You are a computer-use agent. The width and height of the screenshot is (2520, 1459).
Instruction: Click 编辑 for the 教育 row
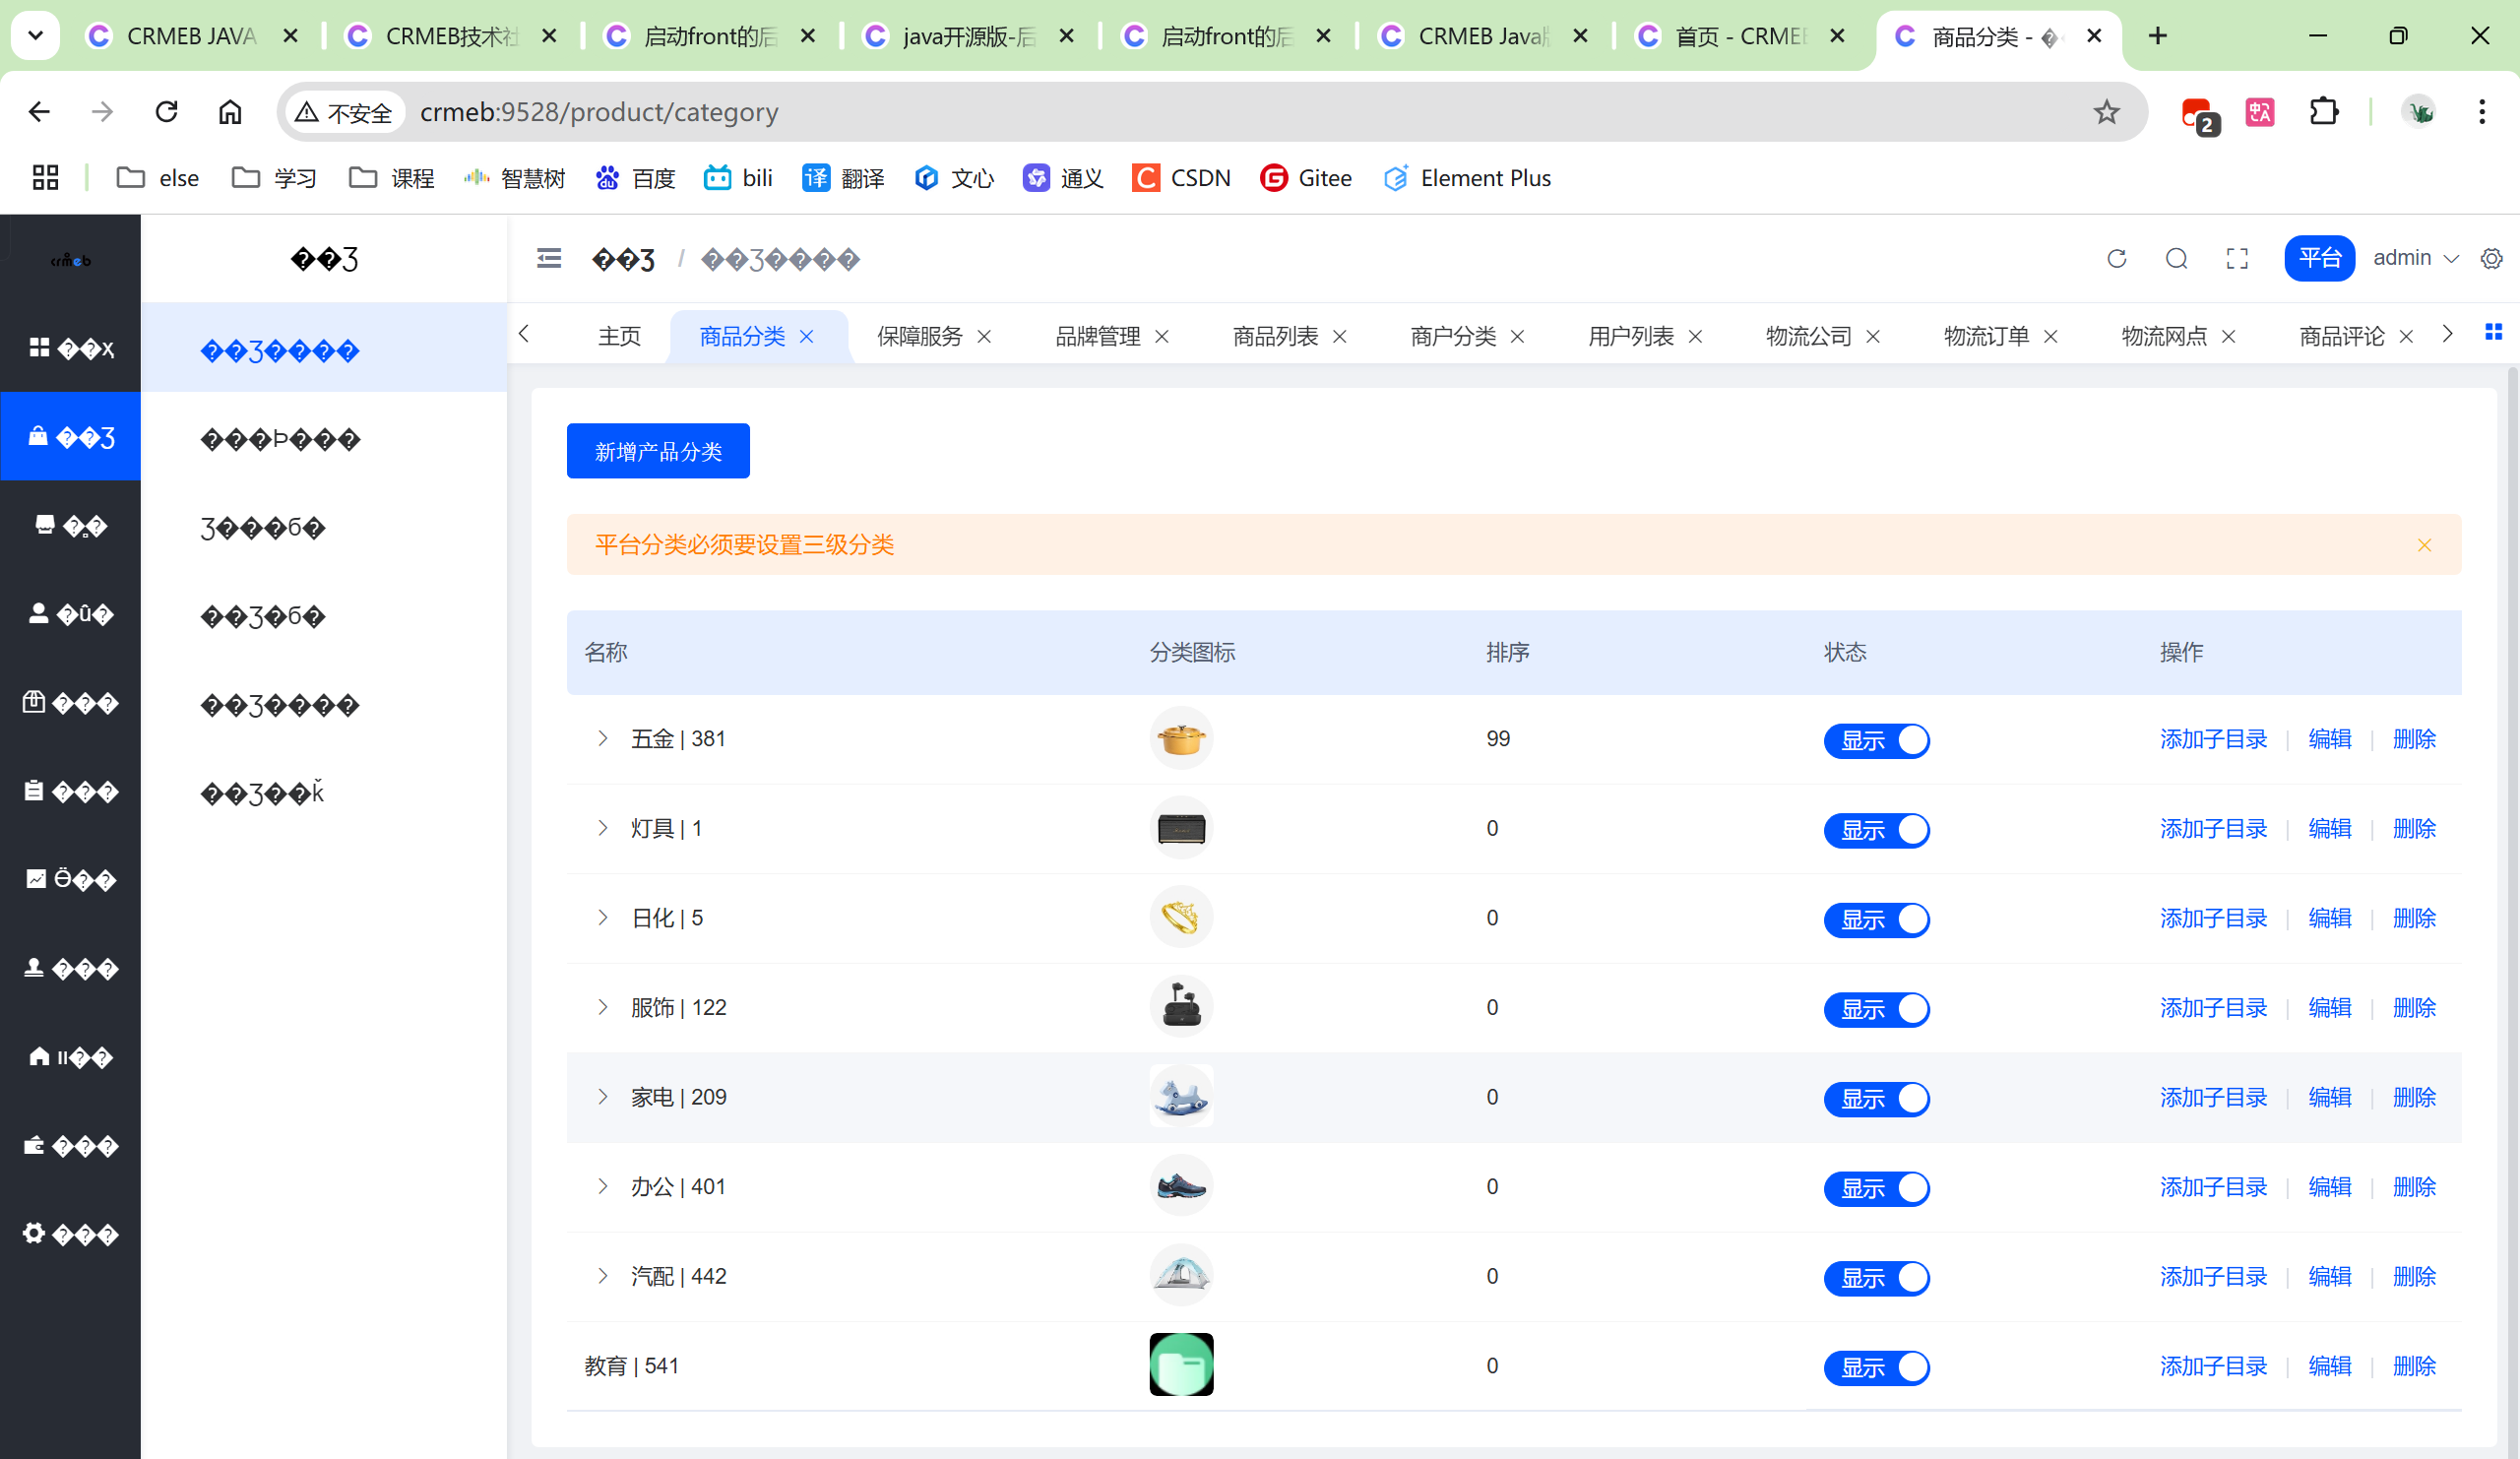pyautogui.click(x=2329, y=1366)
